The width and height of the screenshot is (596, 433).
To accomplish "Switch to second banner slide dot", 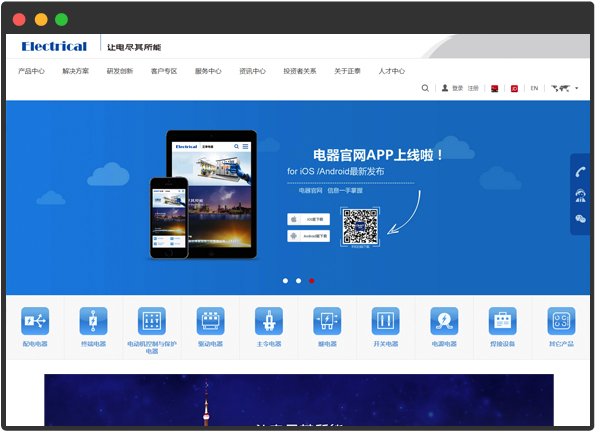I will pyautogui.click(x=298, y=281).
